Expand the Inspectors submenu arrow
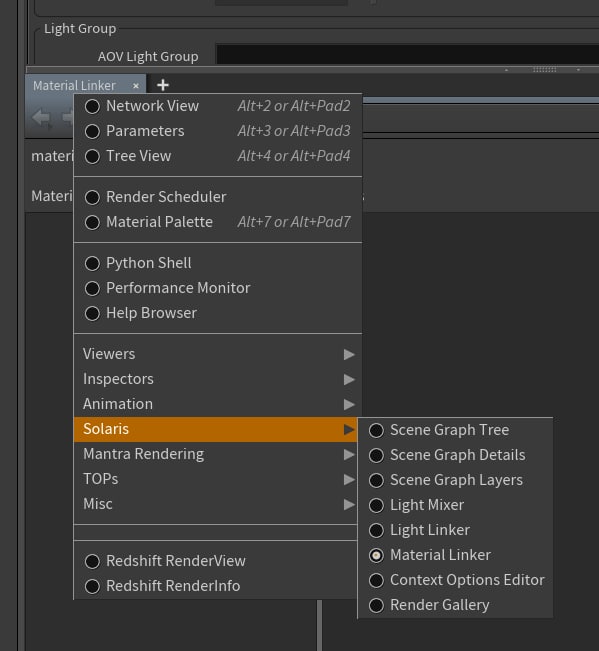599x651 pixels. [349, 379]
